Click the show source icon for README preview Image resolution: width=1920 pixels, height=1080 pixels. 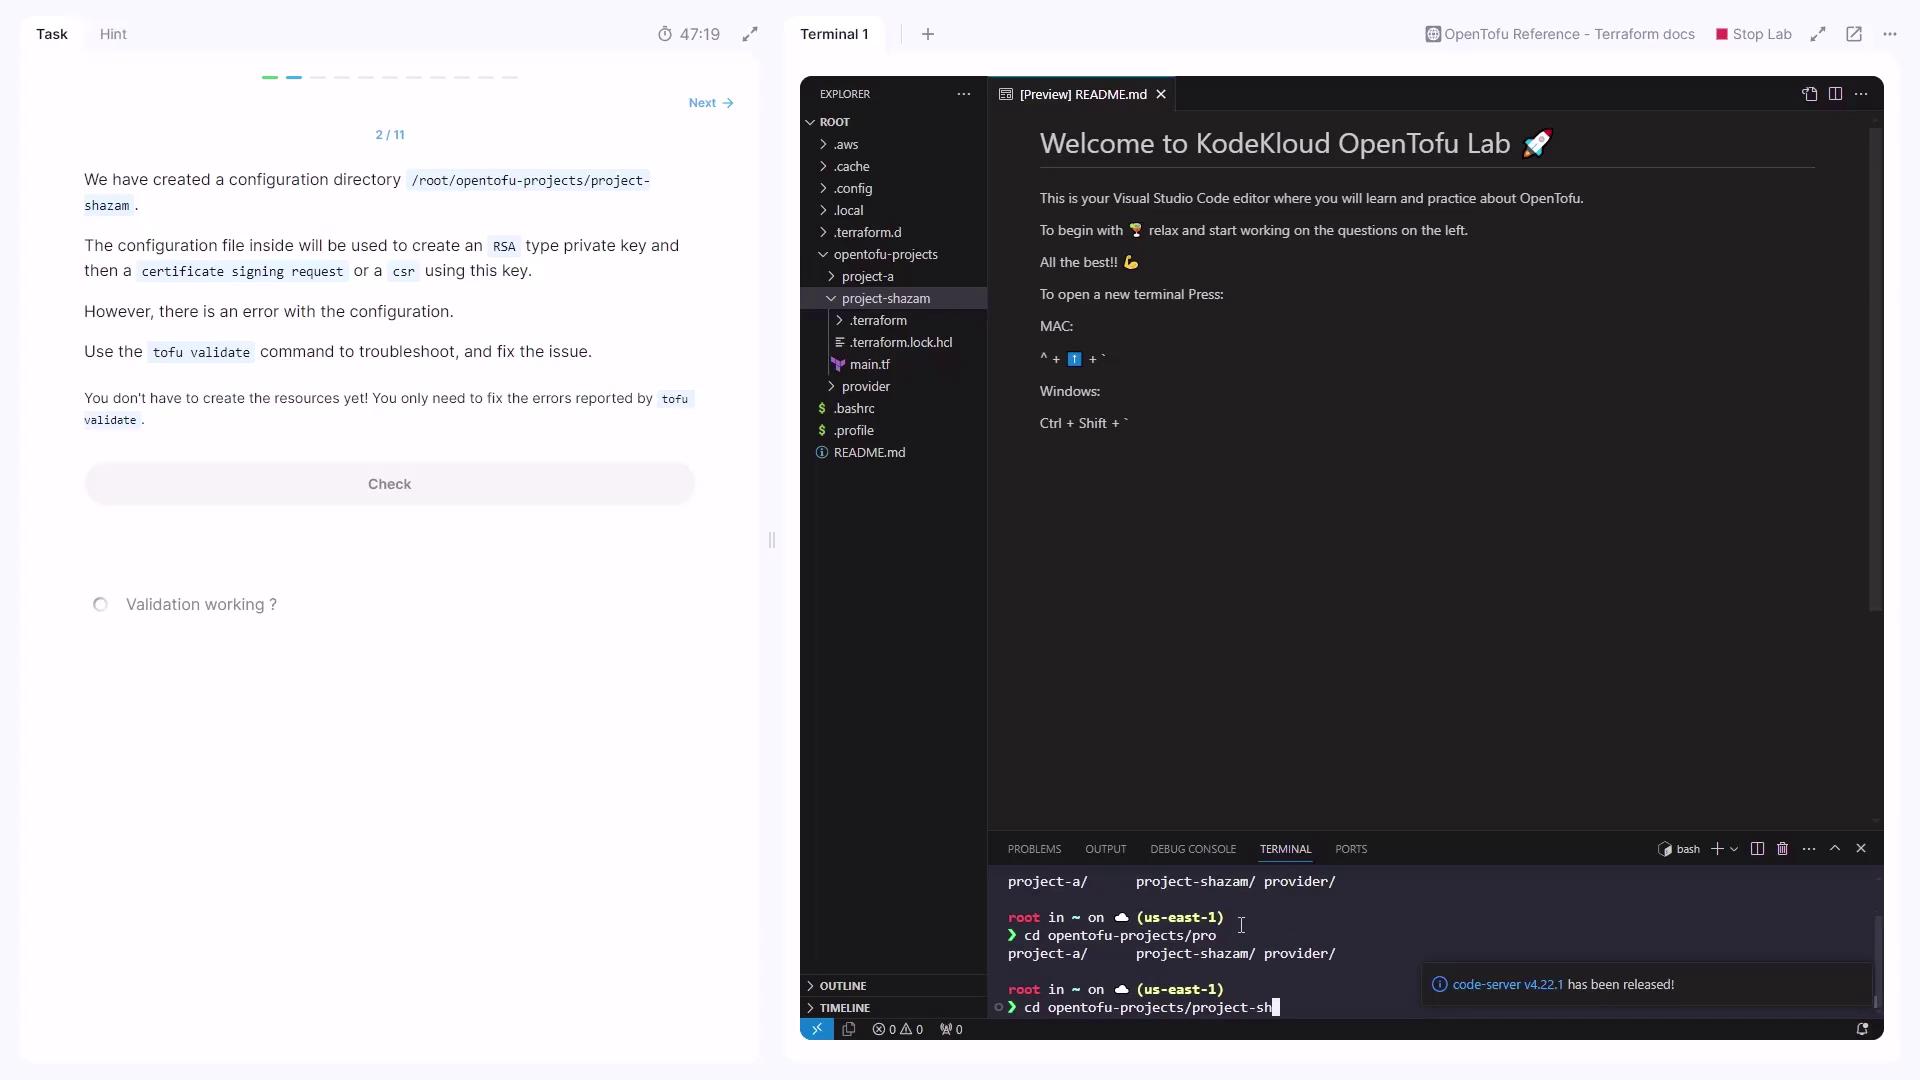(1809, 94)
